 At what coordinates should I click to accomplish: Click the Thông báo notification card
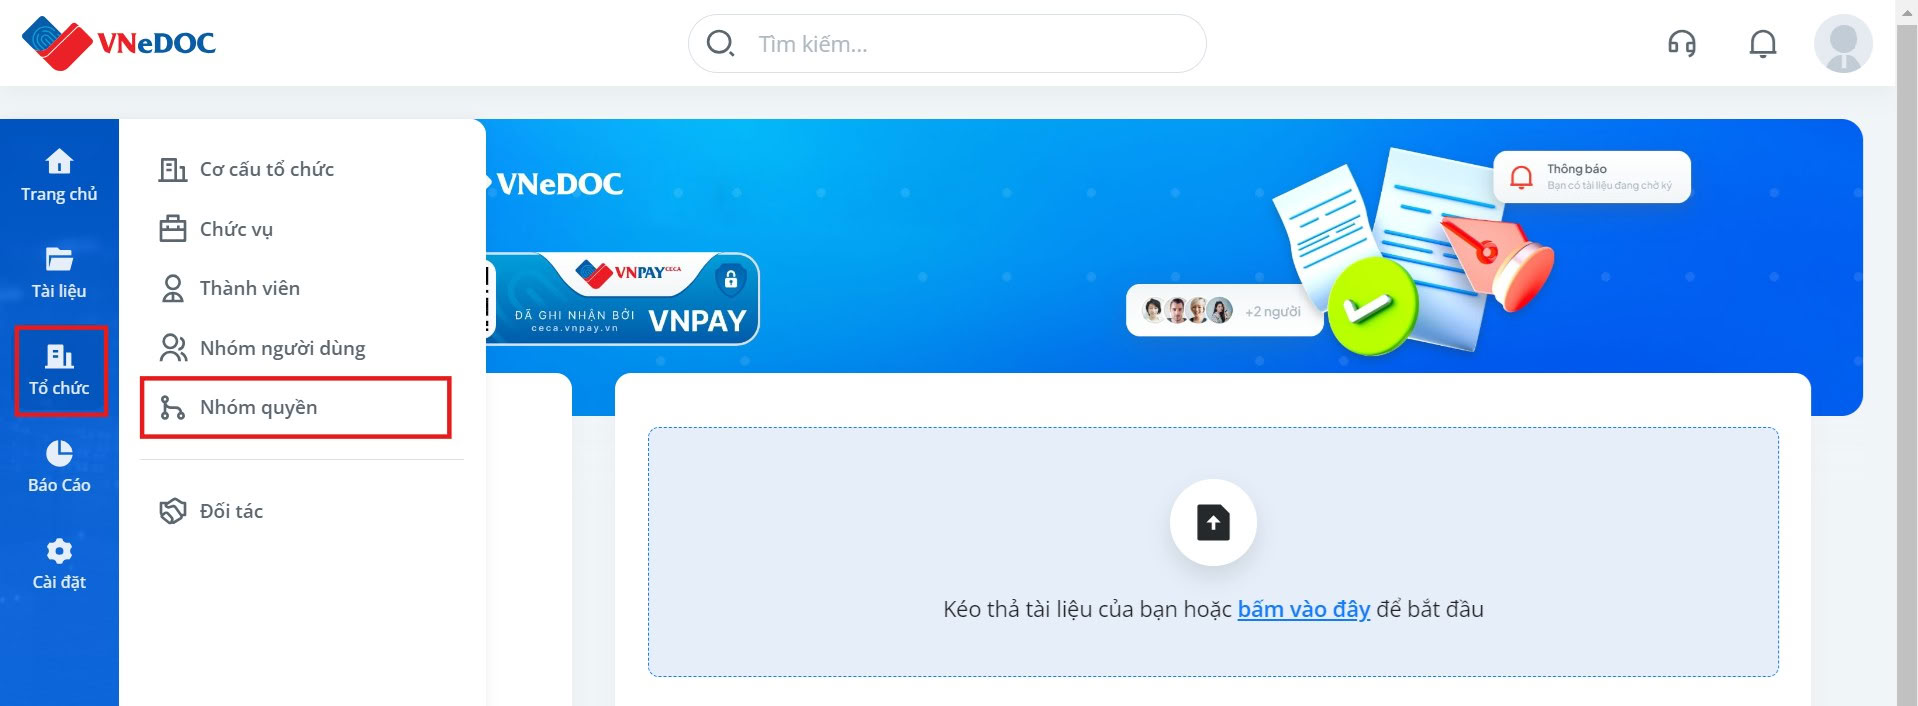[x=1592, y=177]
